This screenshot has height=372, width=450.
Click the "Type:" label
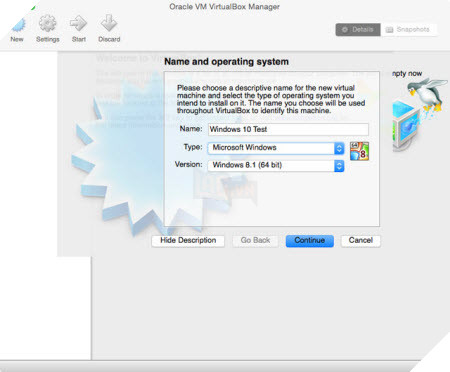(193, 147)
